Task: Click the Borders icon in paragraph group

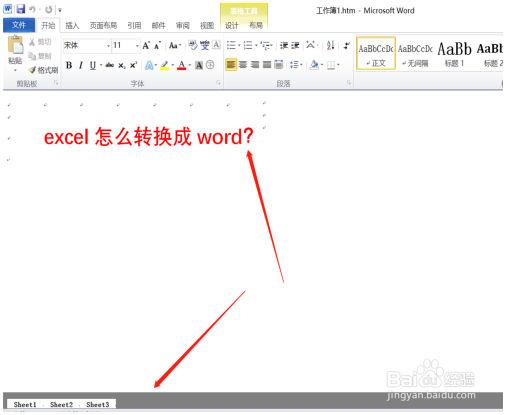Action: 331,65
